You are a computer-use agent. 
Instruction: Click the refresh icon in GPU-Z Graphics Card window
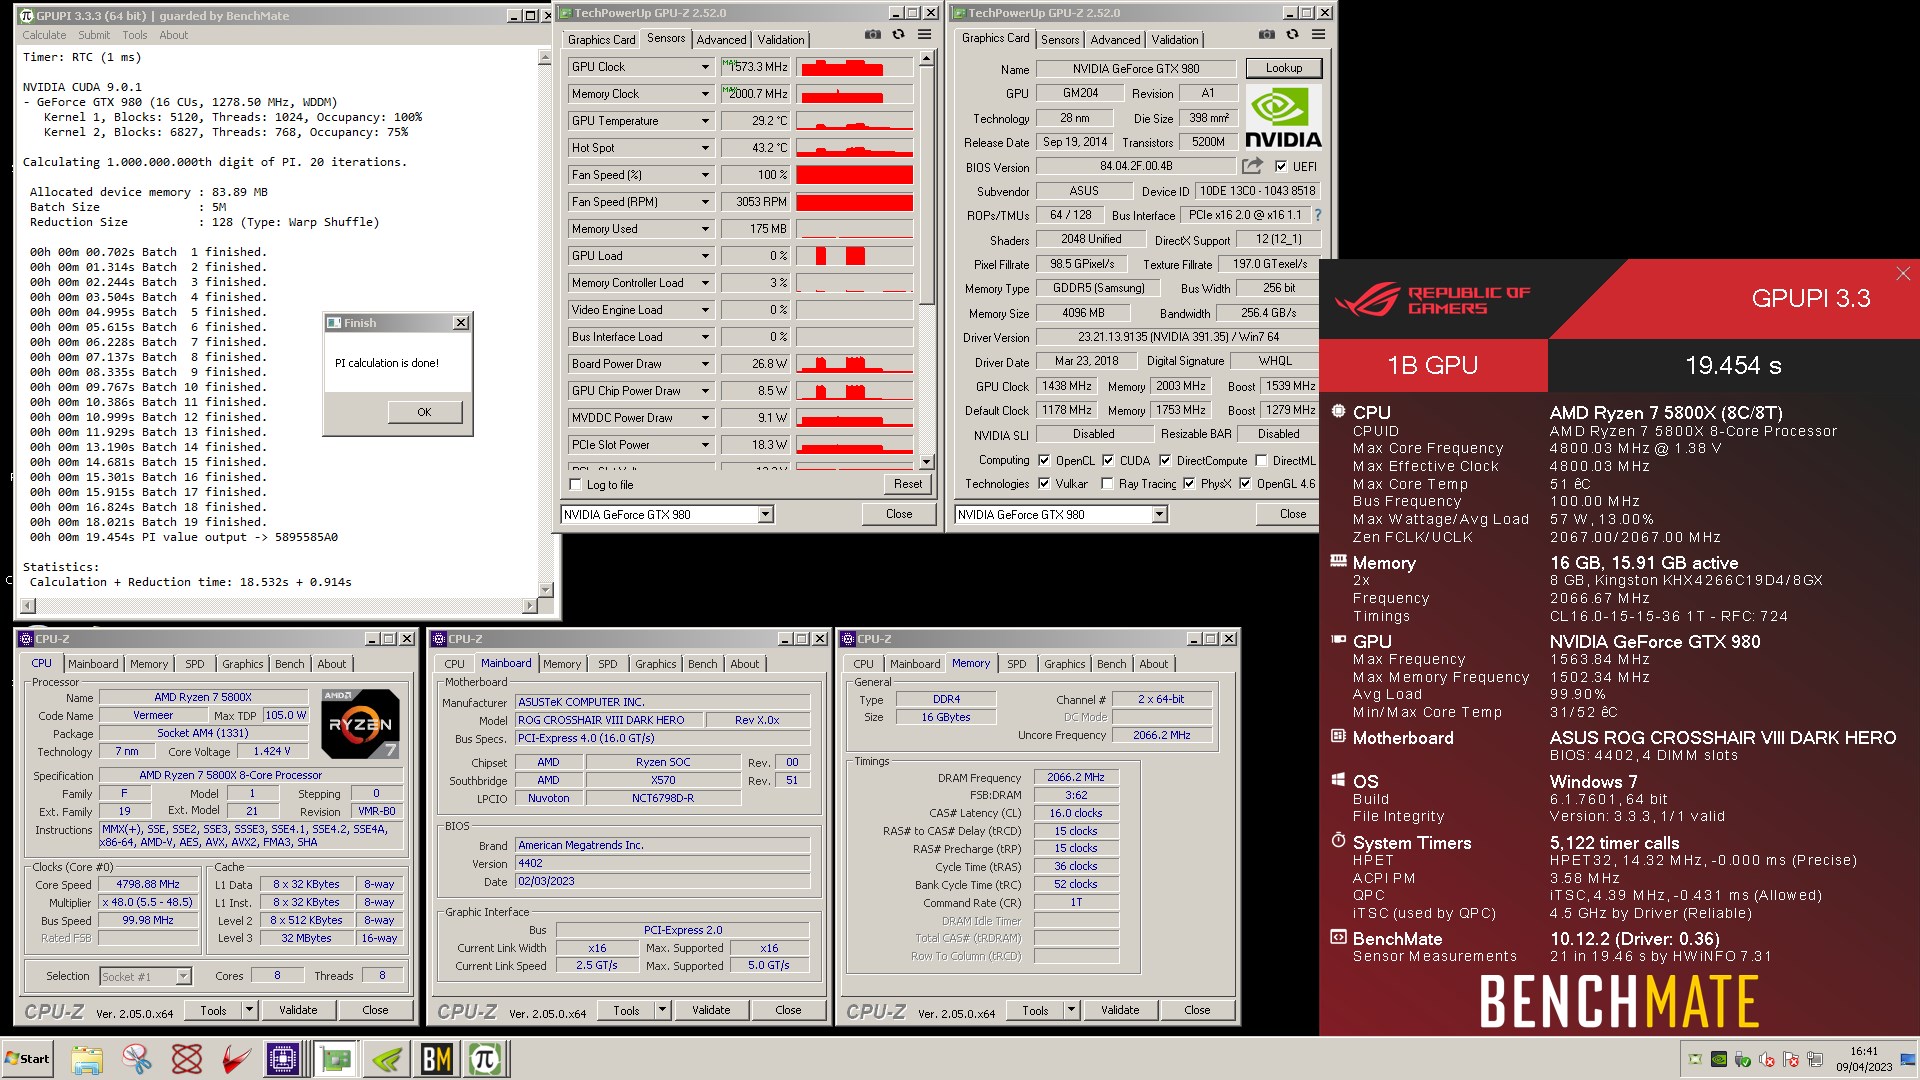coord(1292,35)
